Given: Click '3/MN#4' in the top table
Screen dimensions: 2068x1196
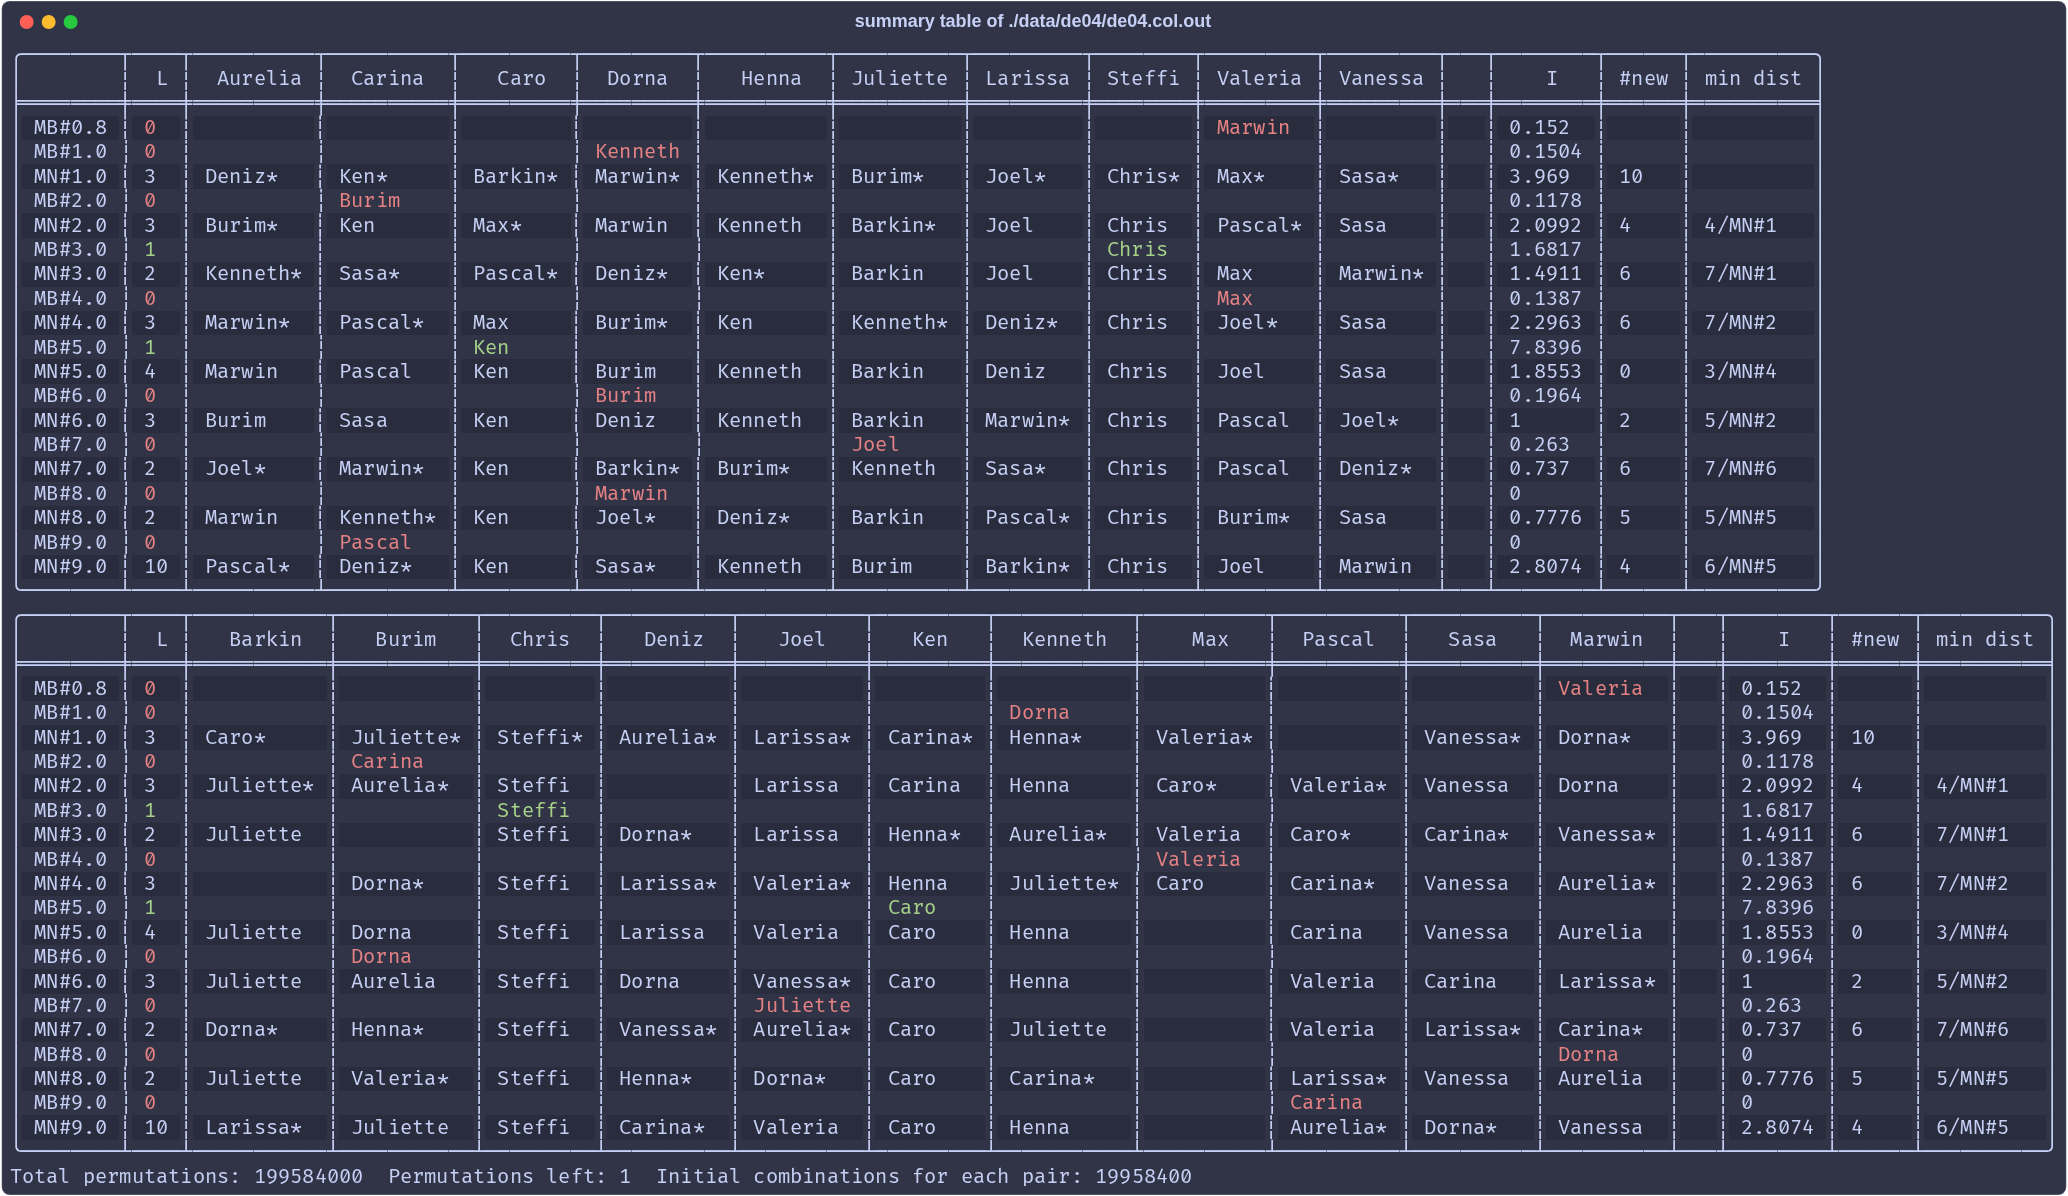Looking at the screenshot, I should click(x=1740, y=371).
